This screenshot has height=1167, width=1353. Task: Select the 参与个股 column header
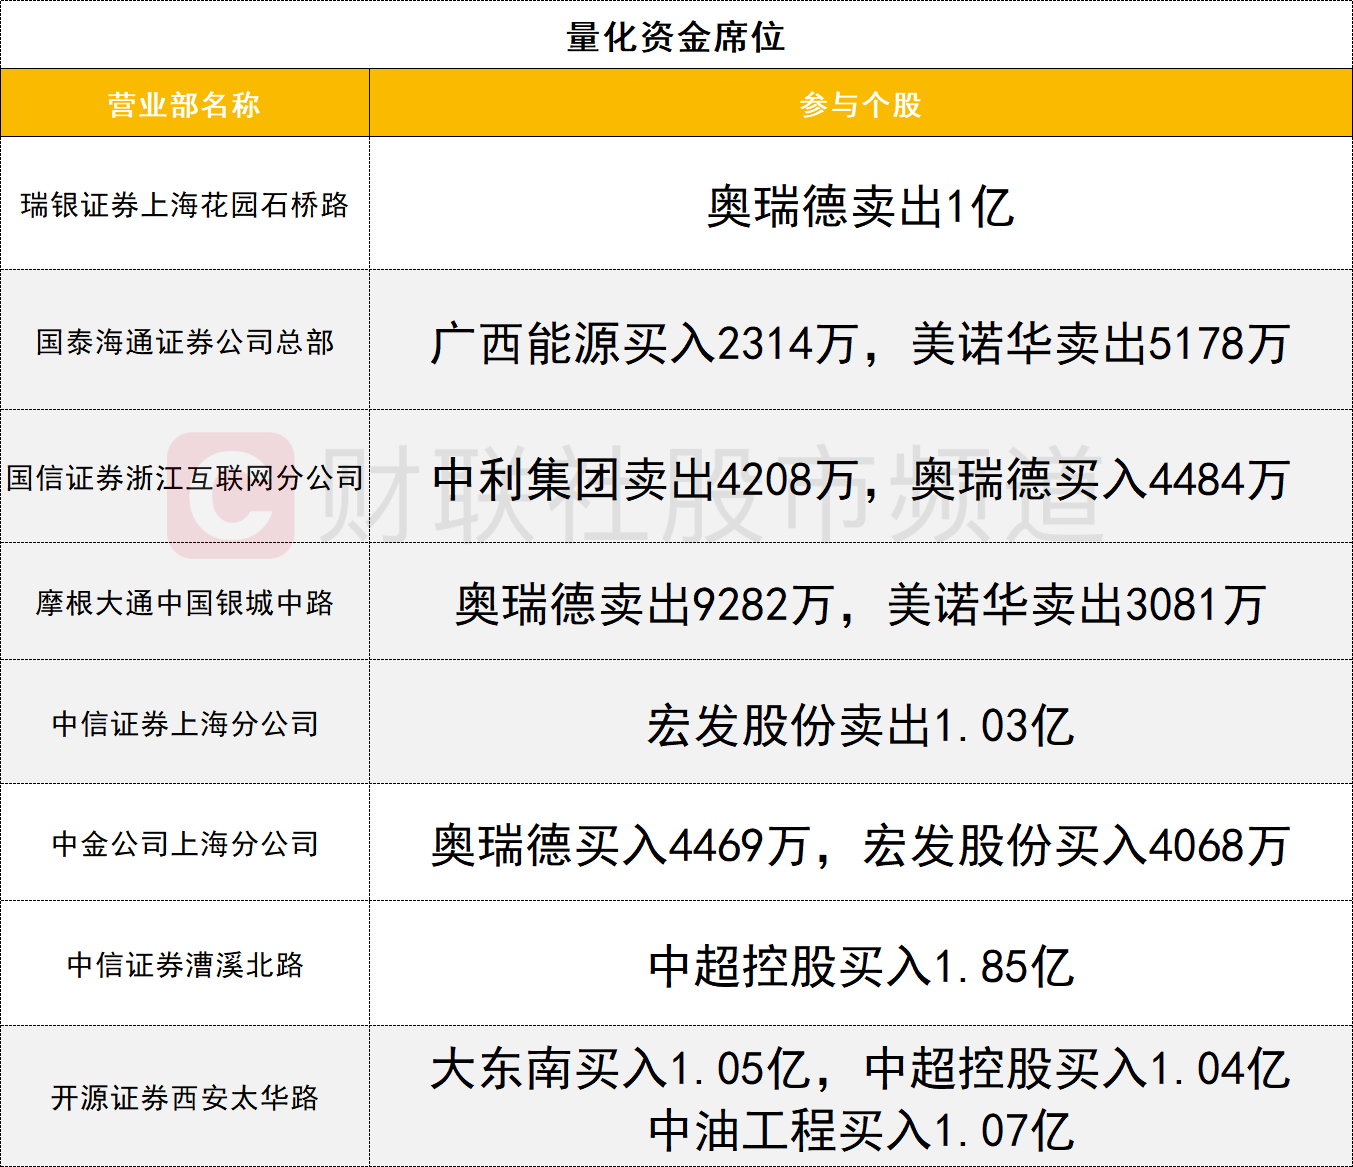pos(860,104)
